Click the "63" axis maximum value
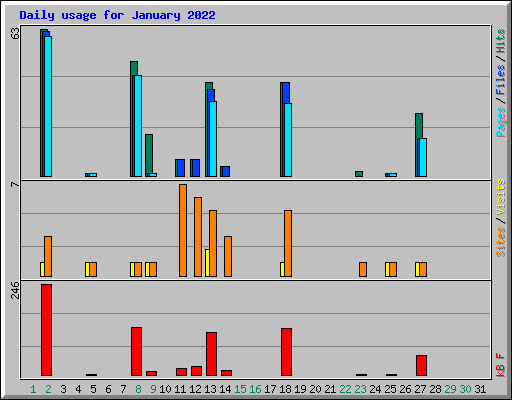 pyautogui.click(x=15, y=33)
